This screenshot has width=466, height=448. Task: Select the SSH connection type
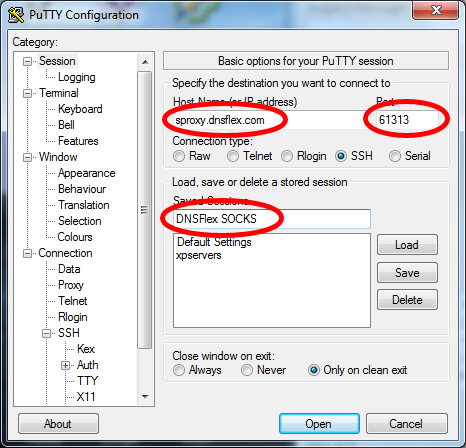tap(341, 156)
